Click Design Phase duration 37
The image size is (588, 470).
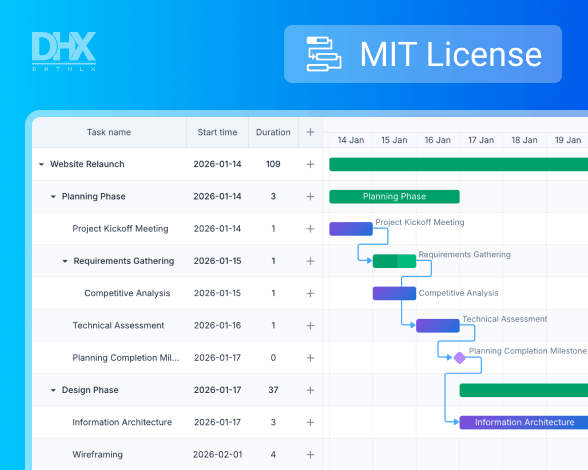(273, 390)
